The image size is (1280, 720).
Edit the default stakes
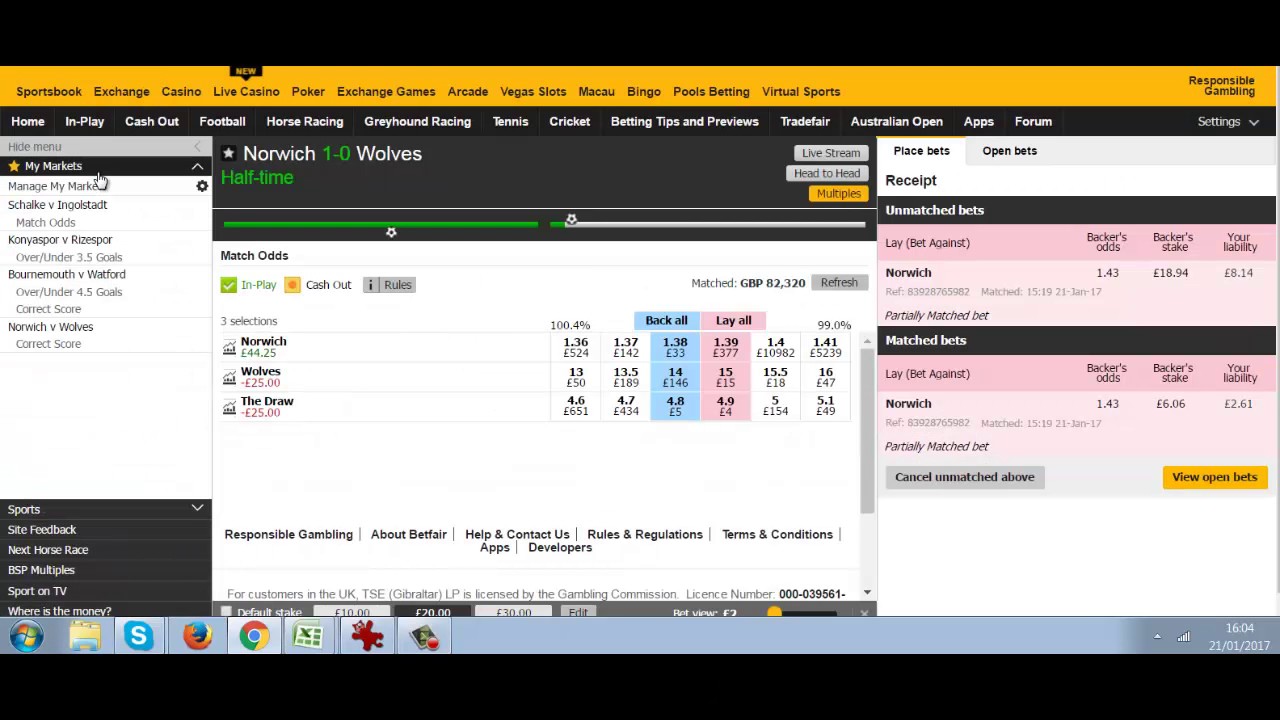tap(578, 612)
